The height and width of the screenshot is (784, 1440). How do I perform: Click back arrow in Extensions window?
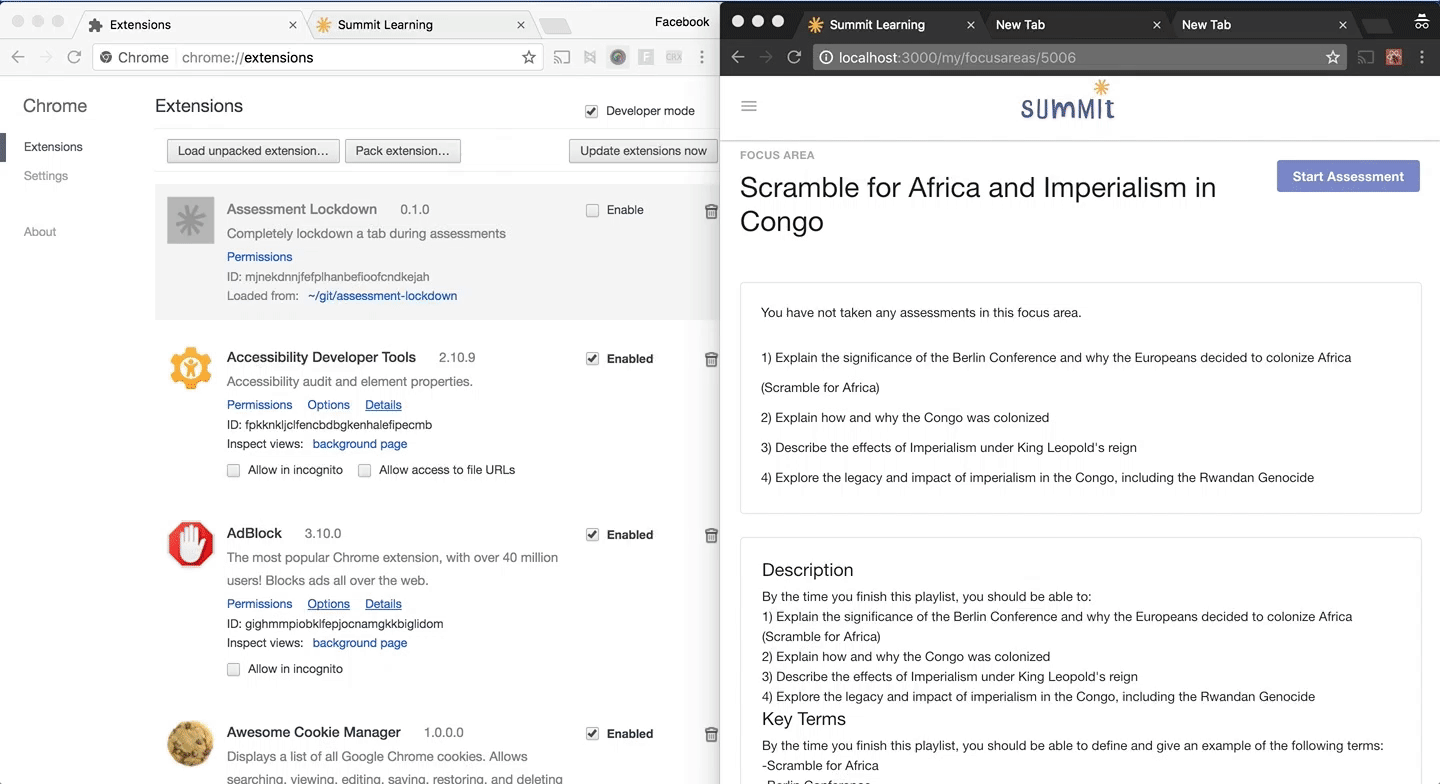point(17,57)
